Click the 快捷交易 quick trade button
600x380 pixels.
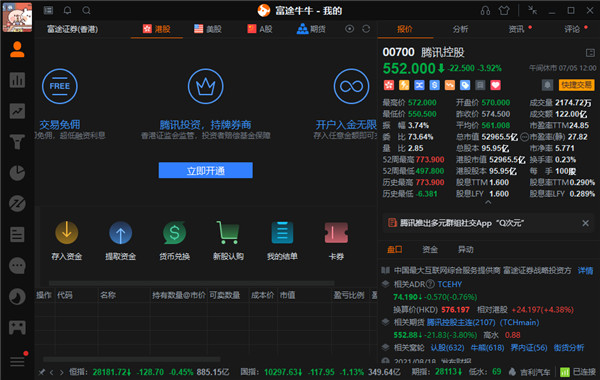pos(576,85)
